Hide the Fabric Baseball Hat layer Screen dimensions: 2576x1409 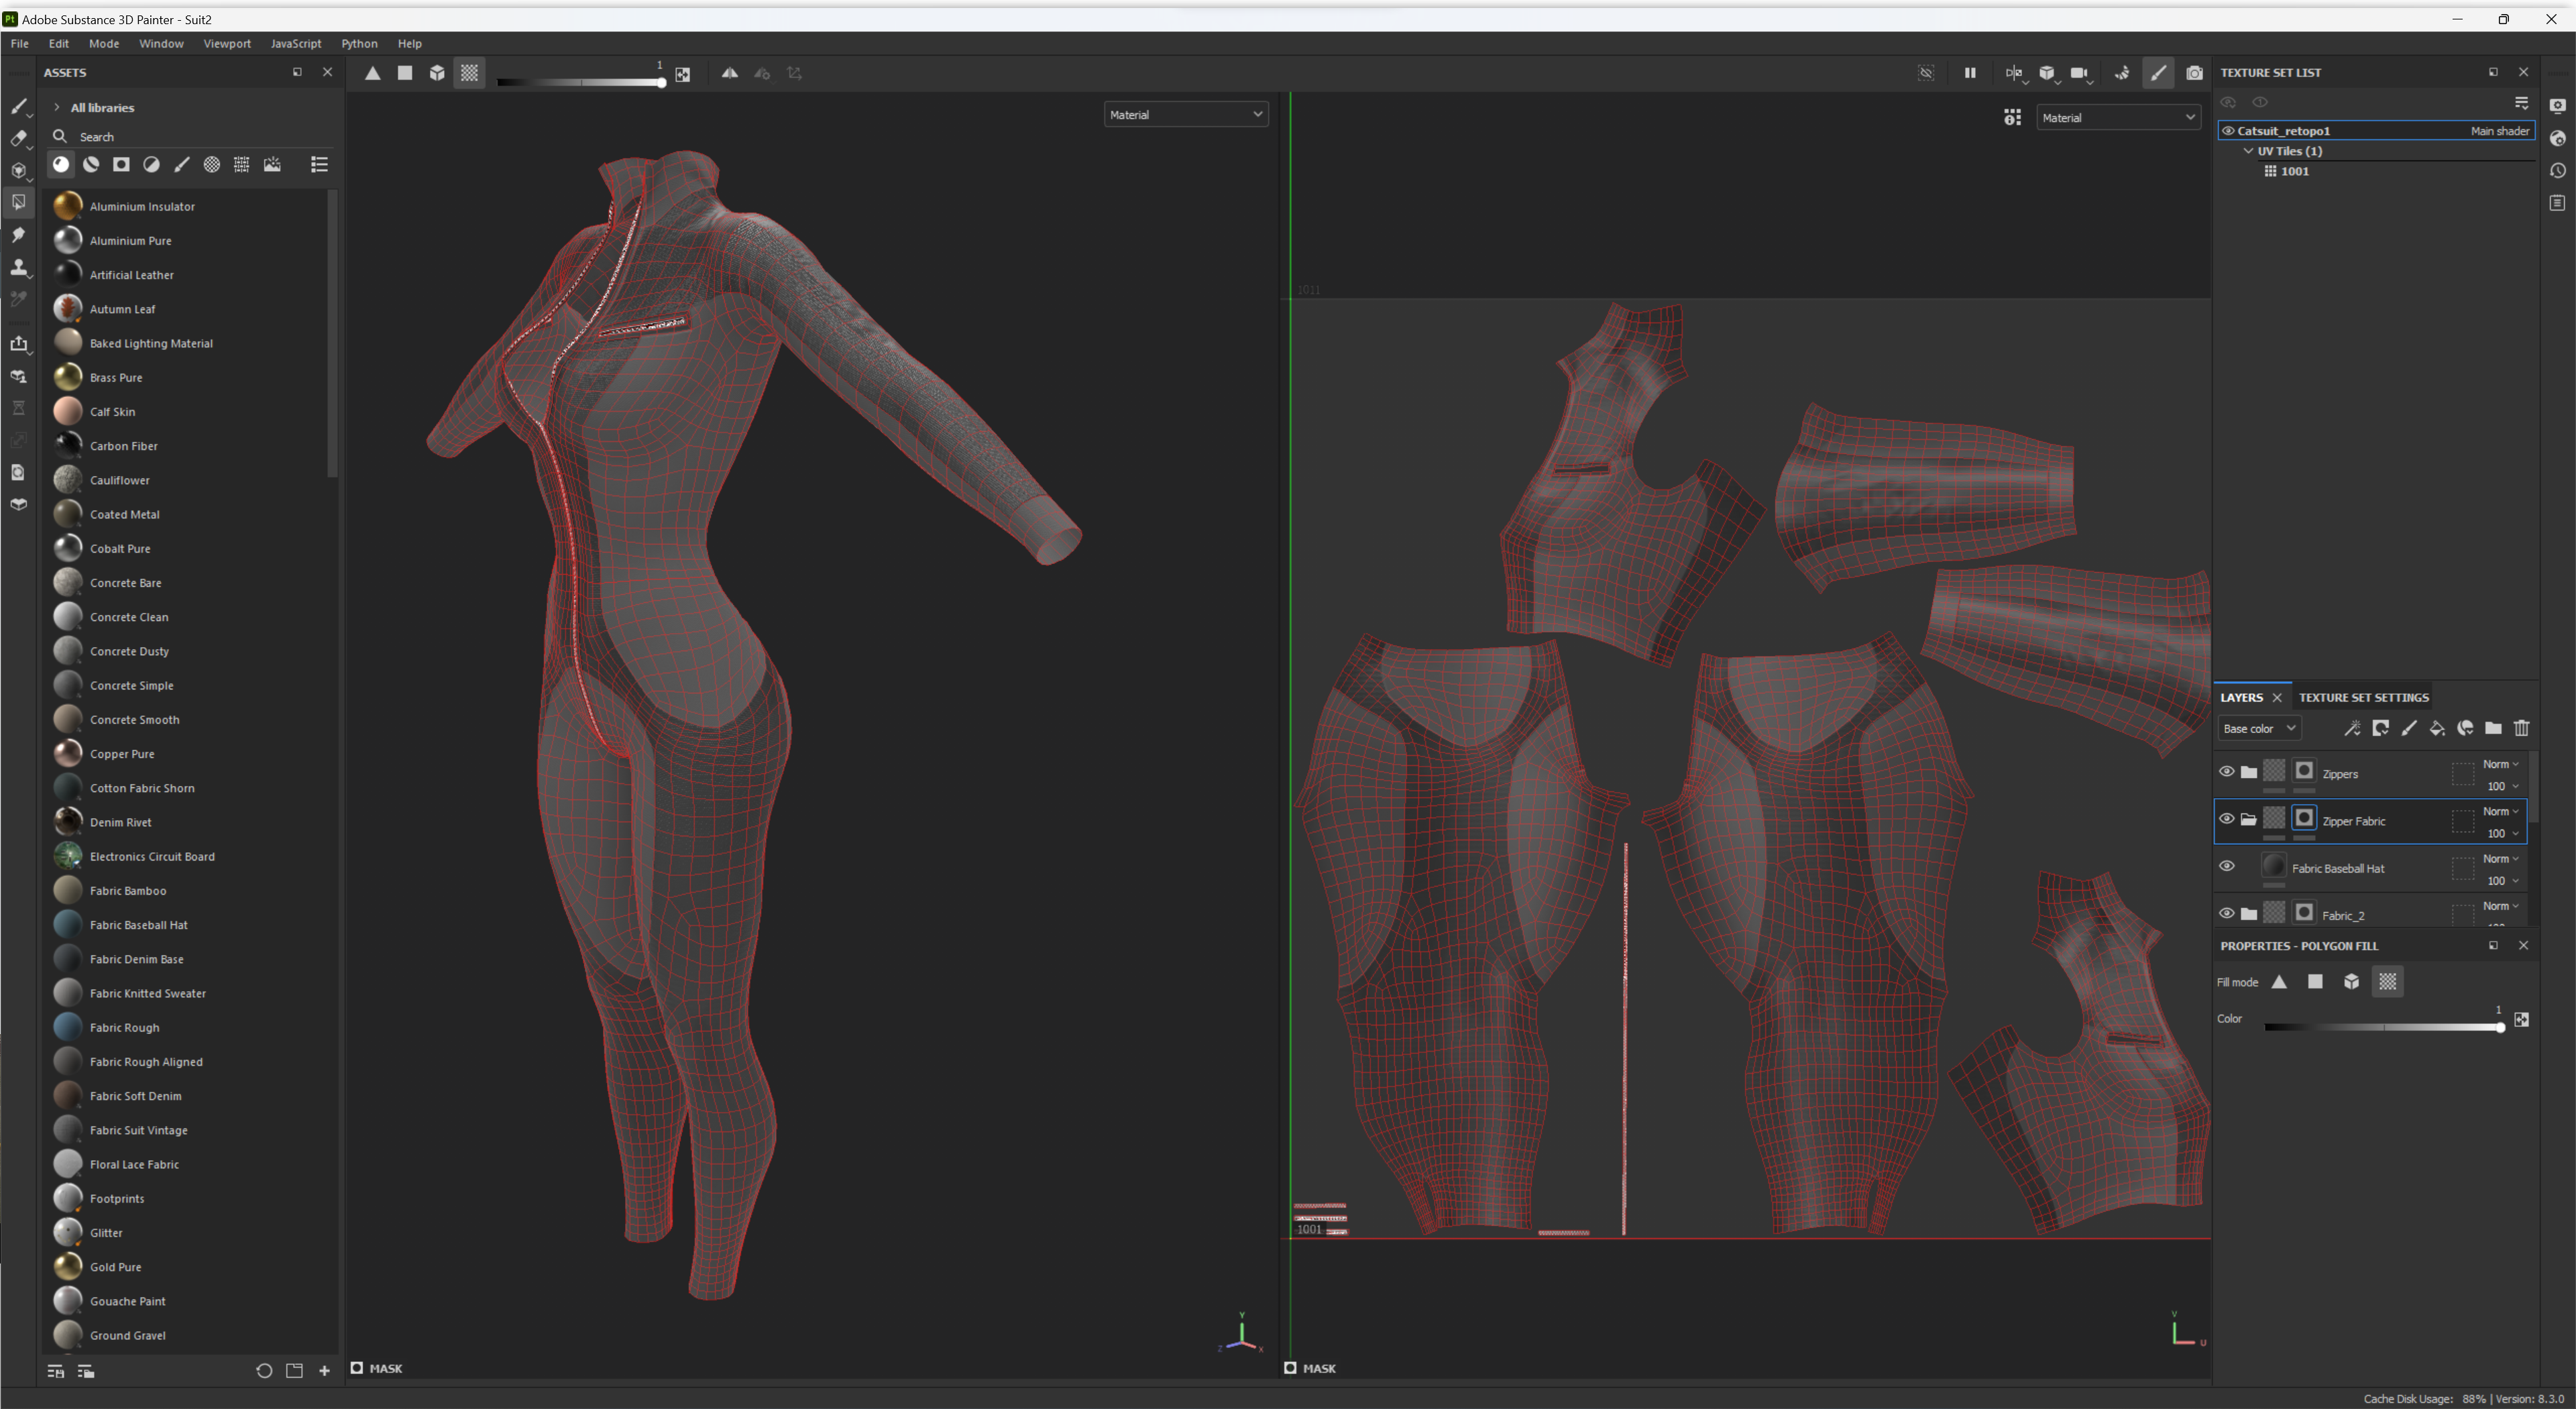point(2227,866)
